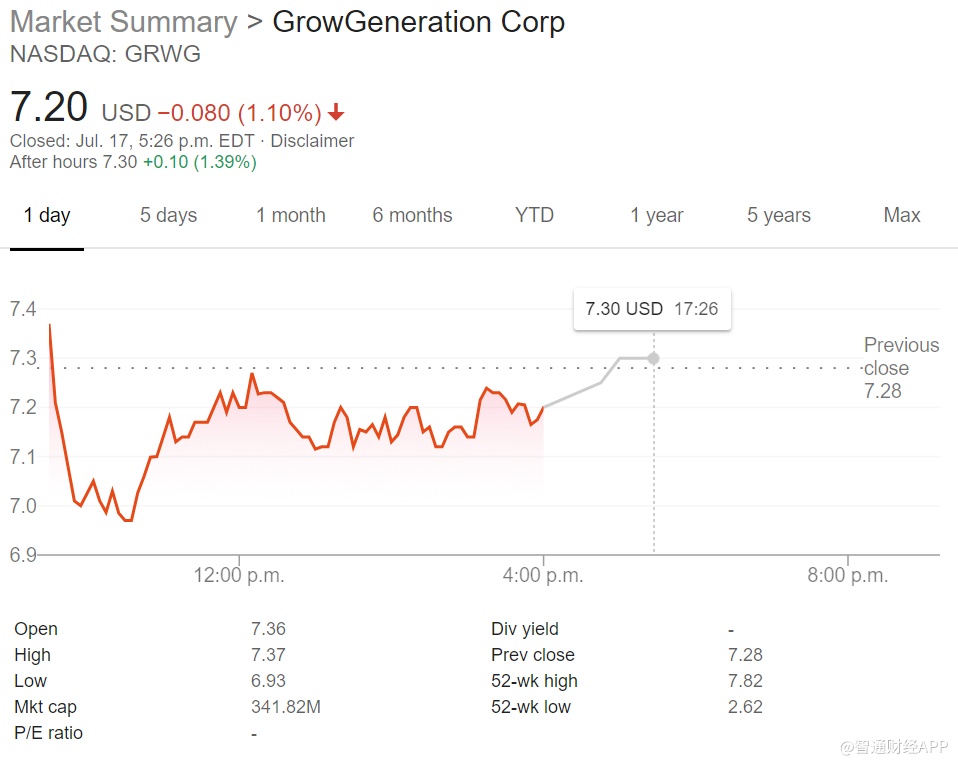Select the Max time range
Viewport: 958px width, 766px height.
click(x=901, y=215)
